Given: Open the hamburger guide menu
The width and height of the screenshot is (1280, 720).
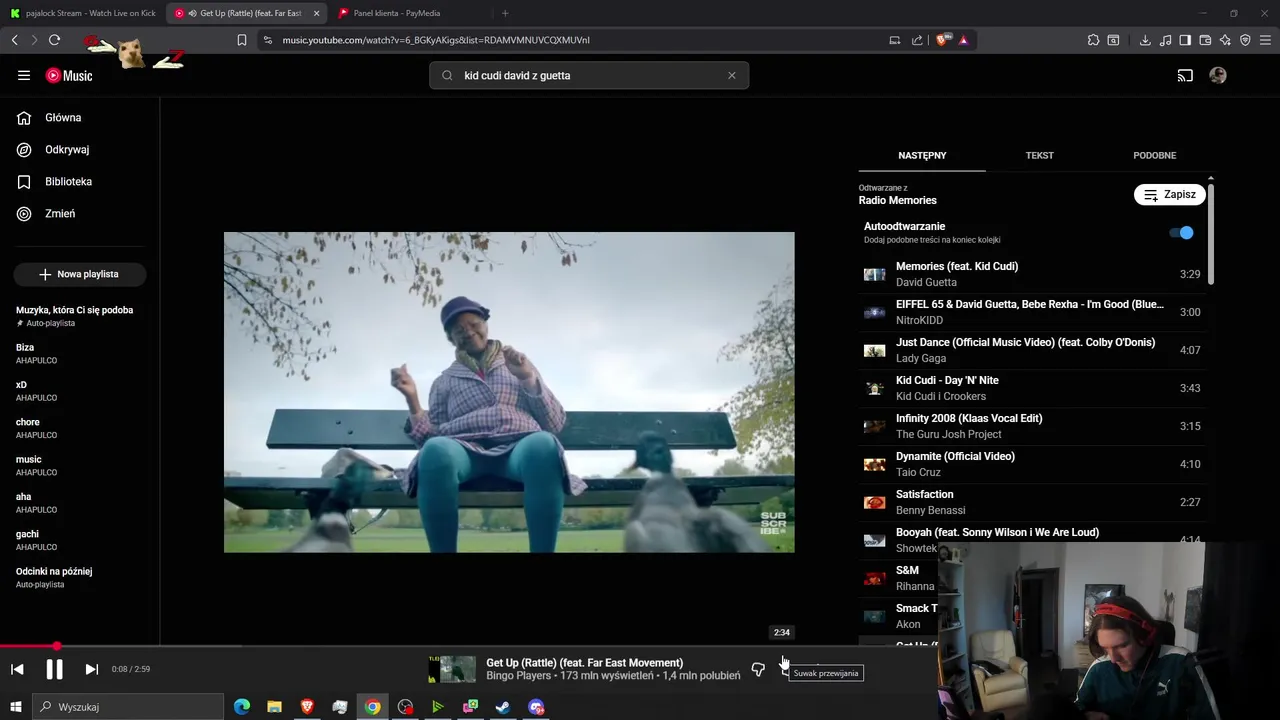Looking at the screenshot, I should [24, 75].
